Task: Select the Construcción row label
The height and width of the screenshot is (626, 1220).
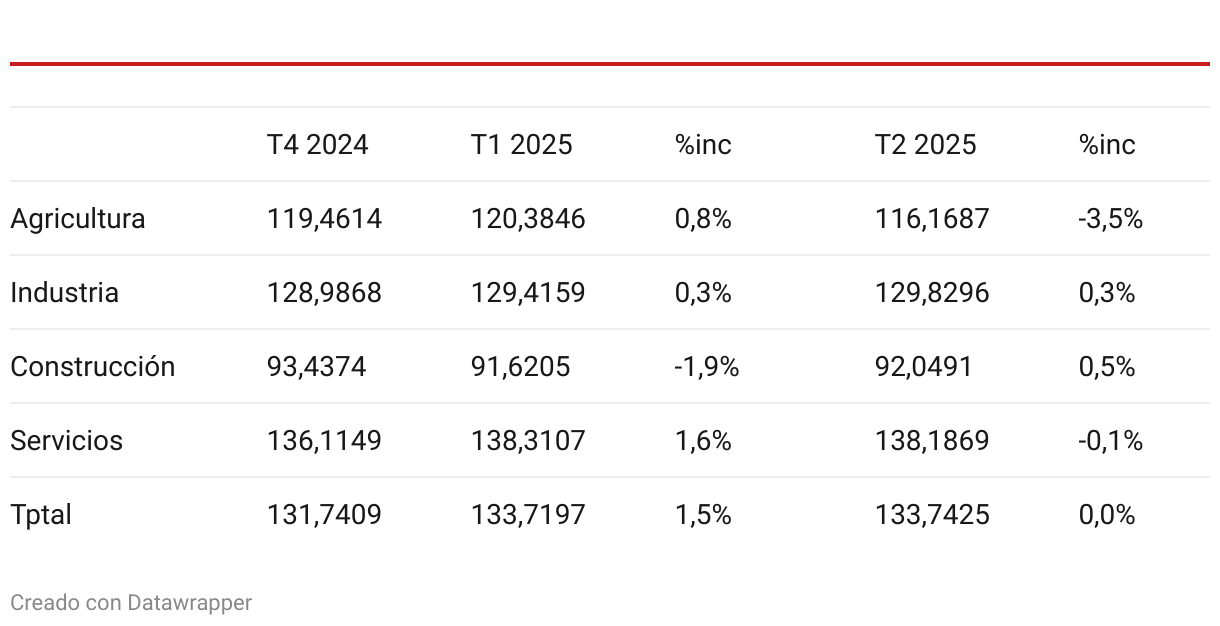Action: click(x=93, y=367)
